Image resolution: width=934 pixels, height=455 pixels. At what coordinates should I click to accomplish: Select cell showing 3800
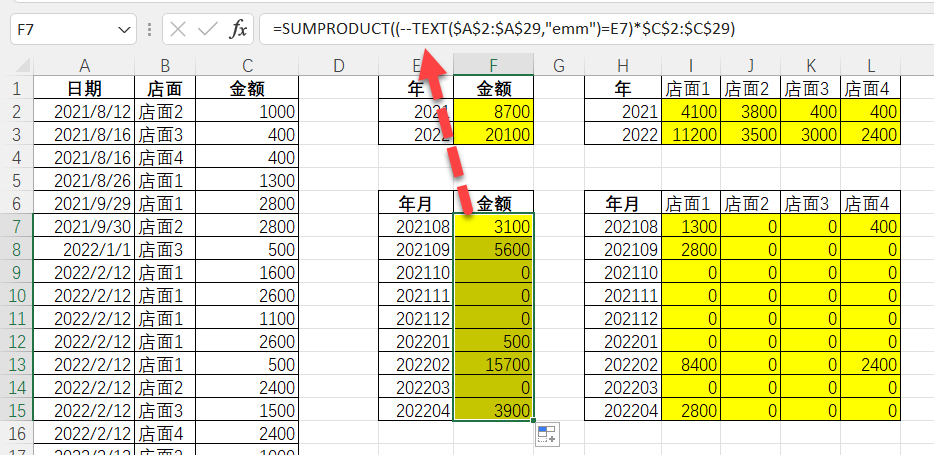point(751,111)
